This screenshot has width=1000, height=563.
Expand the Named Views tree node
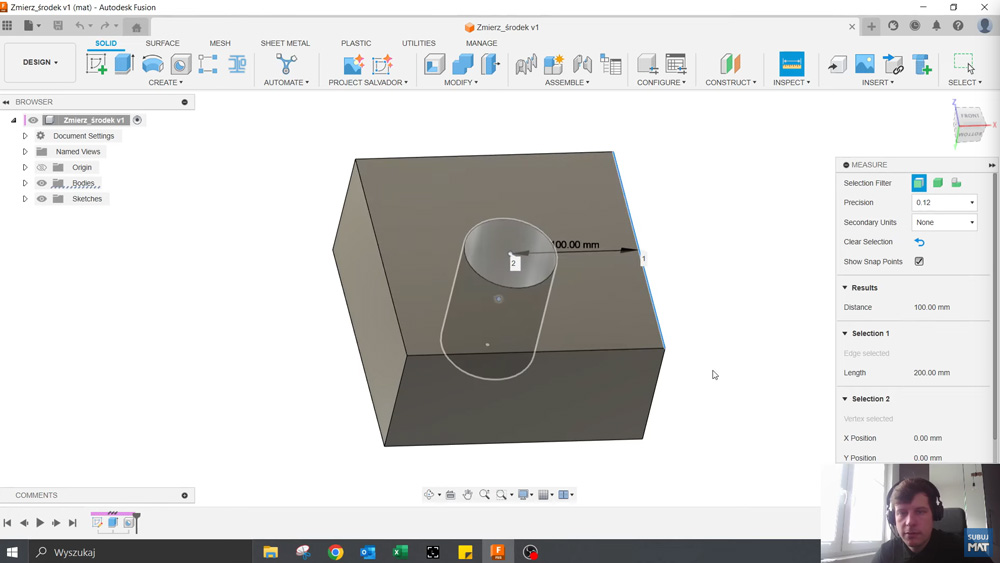pos(25,152)
